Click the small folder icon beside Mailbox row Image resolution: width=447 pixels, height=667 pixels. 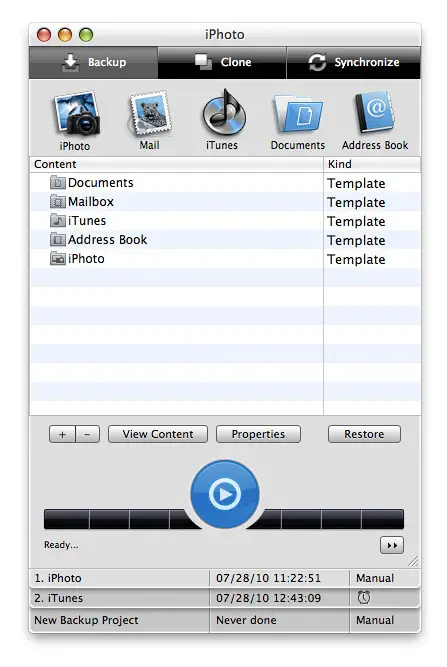pos(58,202)
